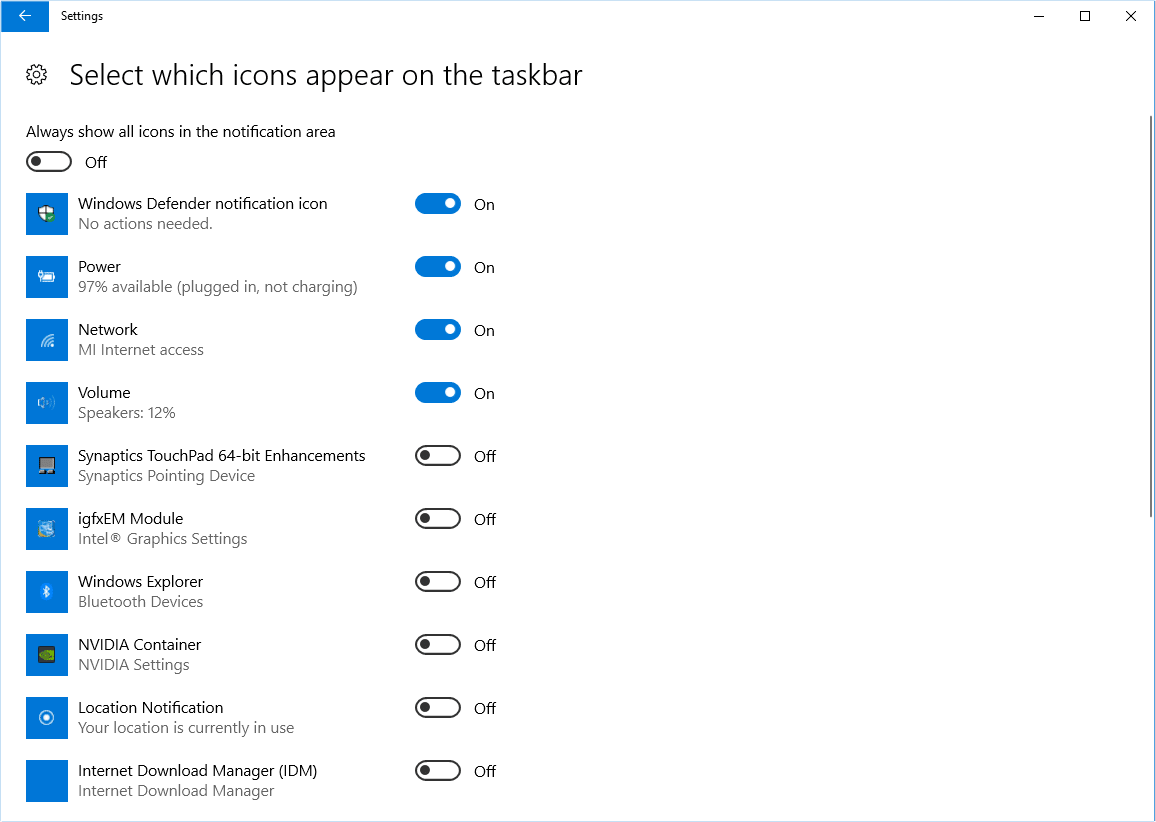
Task: Click the Bluetooth Devices icon
Action: click(x=46, y=592)
